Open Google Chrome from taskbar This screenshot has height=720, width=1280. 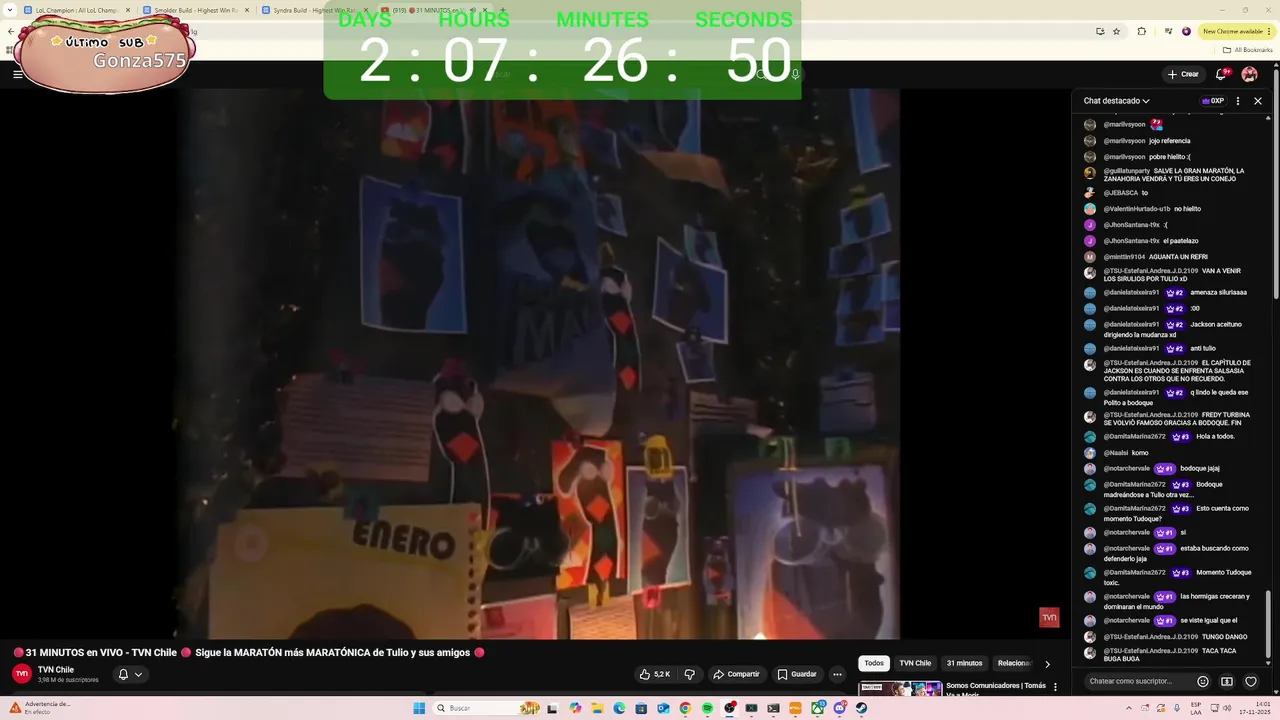tap(685, 708)
